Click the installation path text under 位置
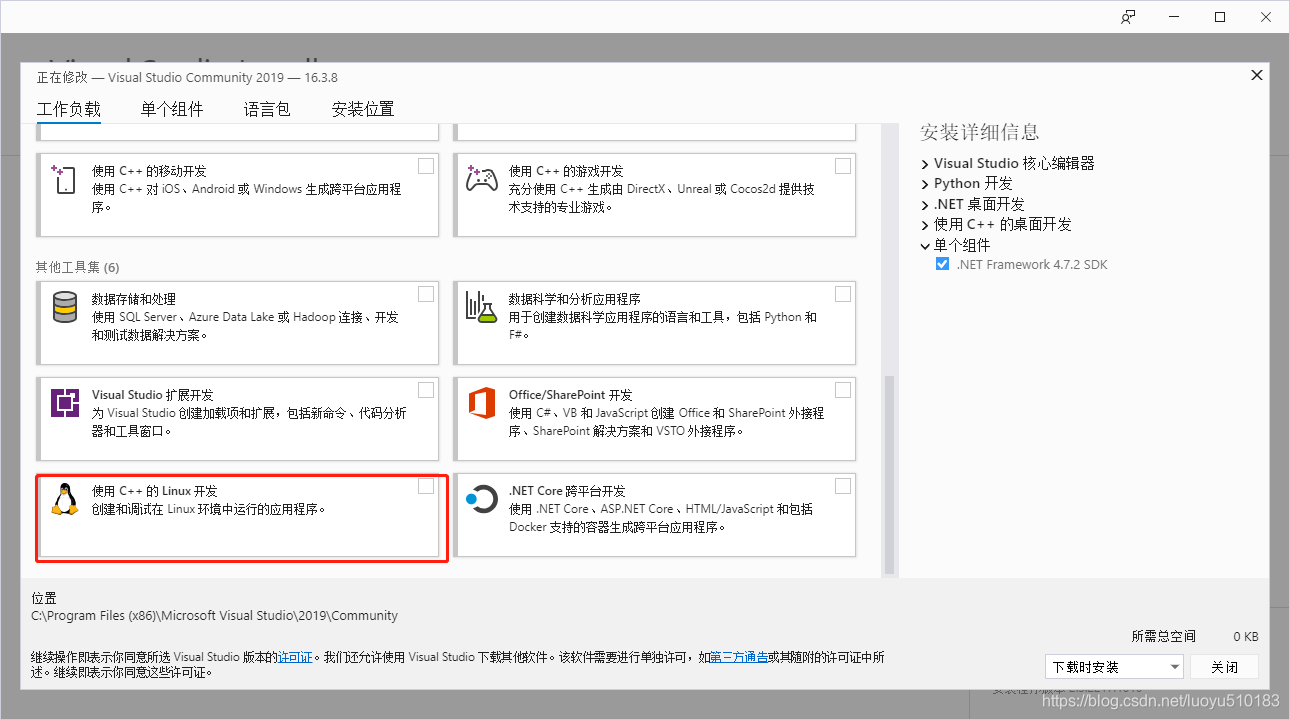This screenshot has height=720, width=1290. (x=214, y=616)
